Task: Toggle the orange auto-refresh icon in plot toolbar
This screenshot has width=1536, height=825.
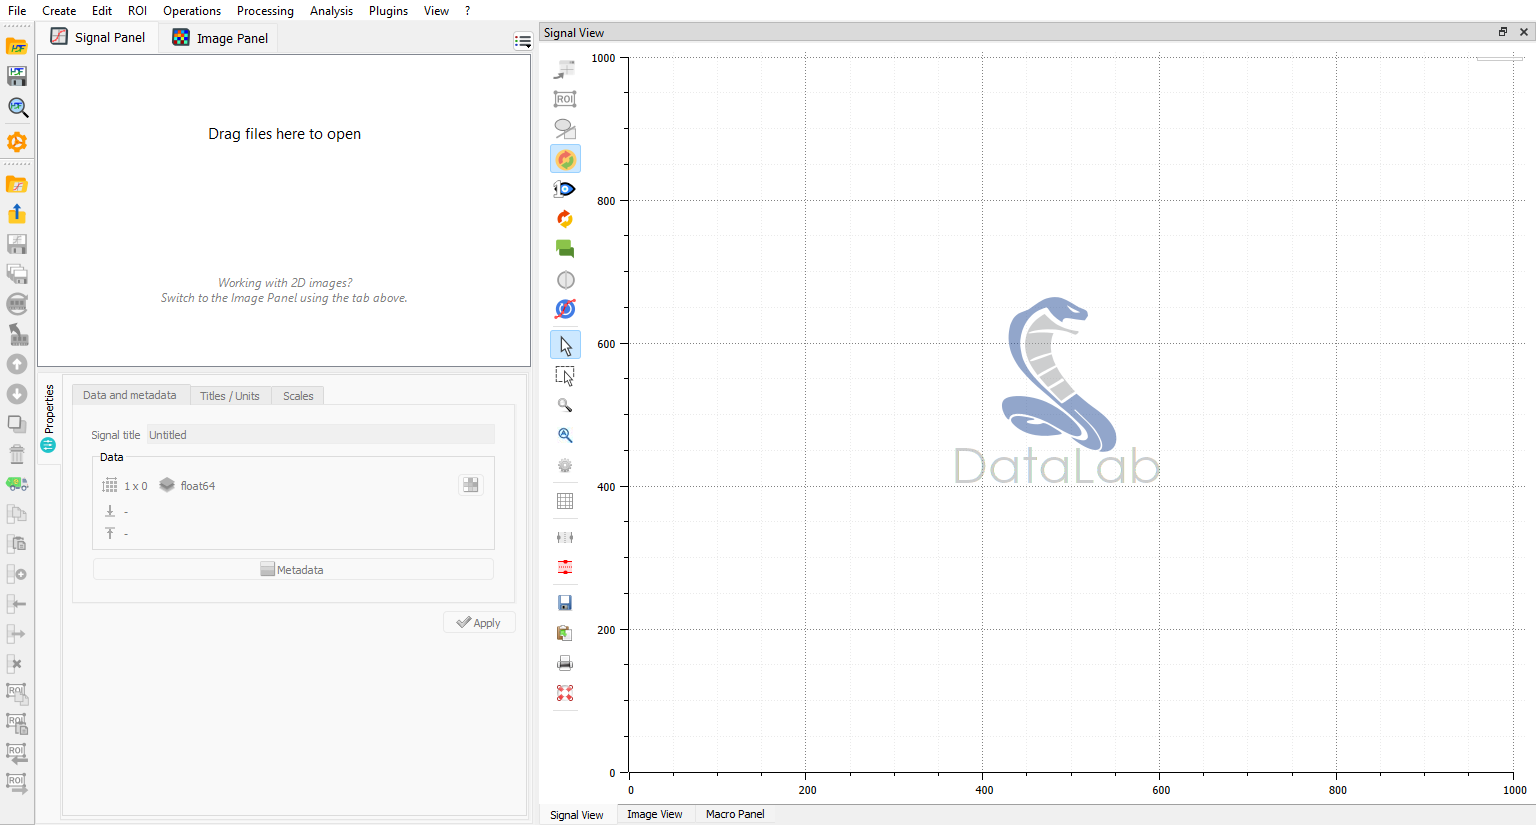Action: [565, 159]
